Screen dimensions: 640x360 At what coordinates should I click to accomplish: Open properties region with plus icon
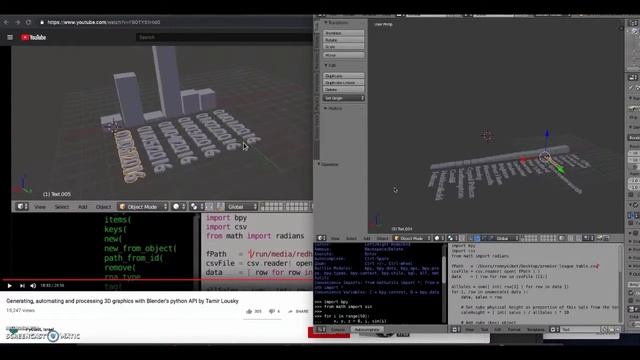(621, 28)
